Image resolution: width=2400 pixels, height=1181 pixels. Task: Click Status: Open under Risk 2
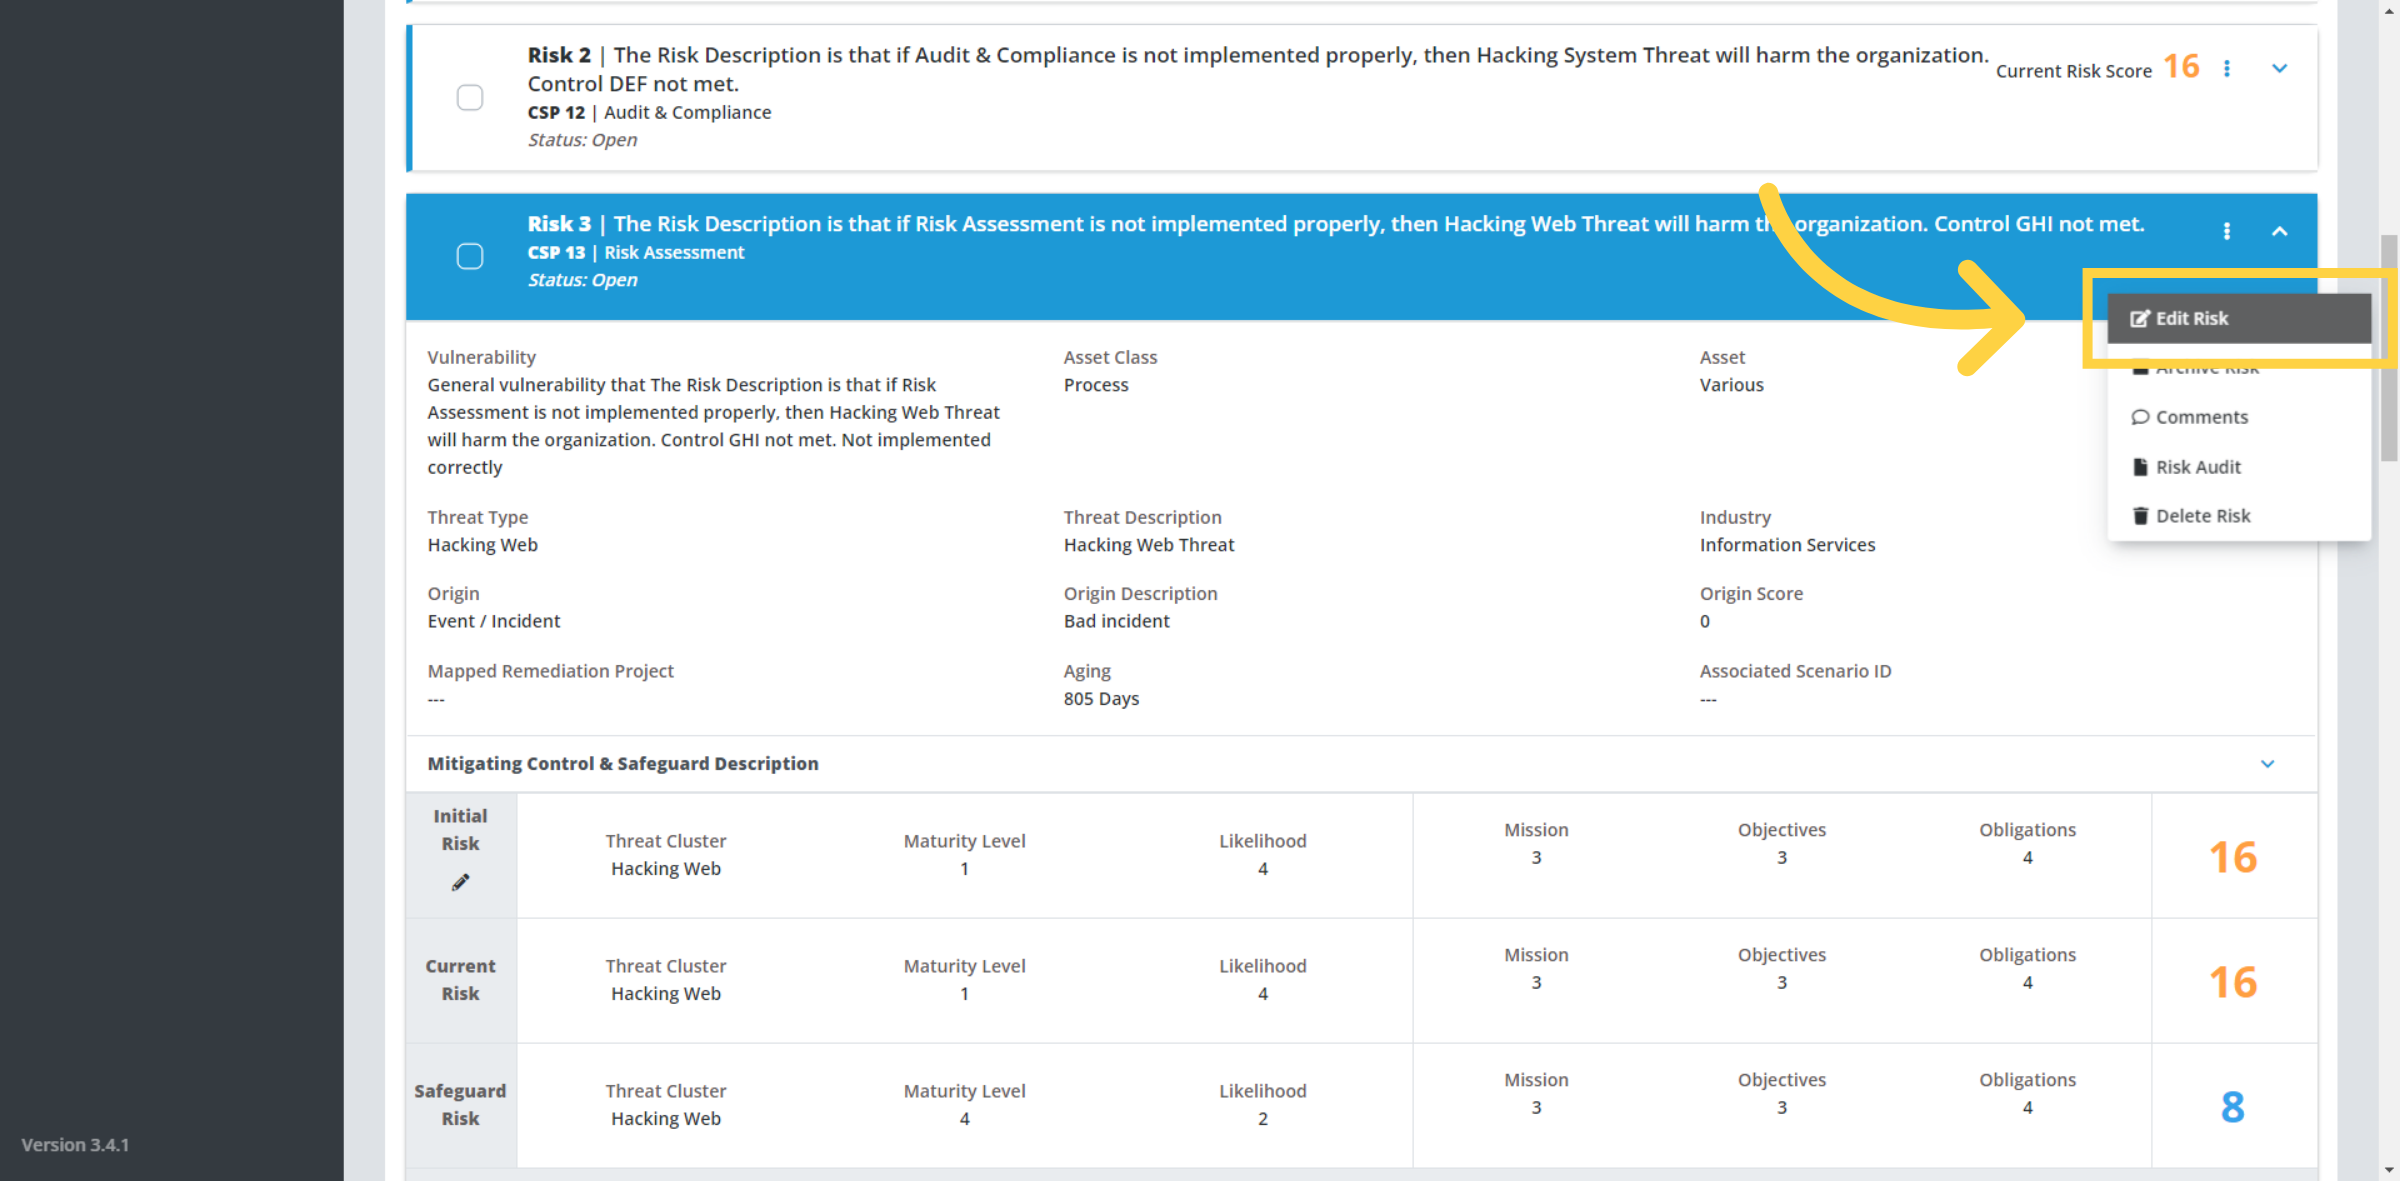(x=582, y=140)
